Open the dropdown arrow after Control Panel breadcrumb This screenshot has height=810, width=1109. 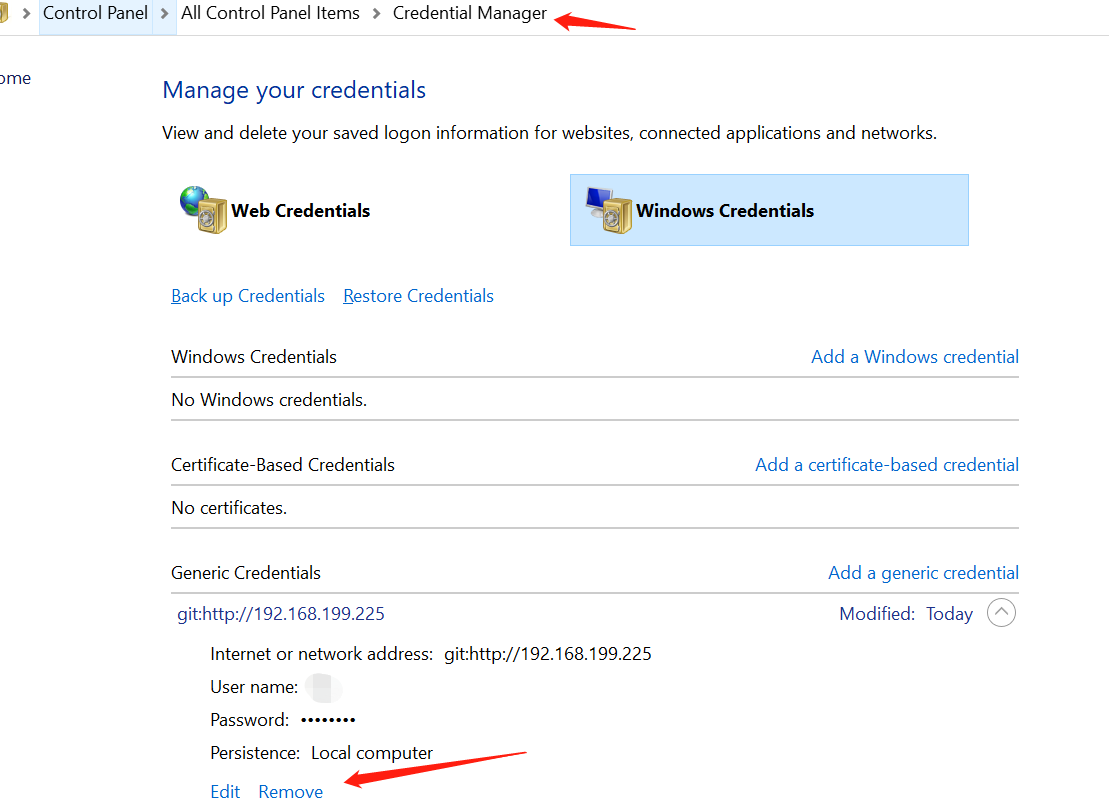pyautogui.click(x=164, y=13)
